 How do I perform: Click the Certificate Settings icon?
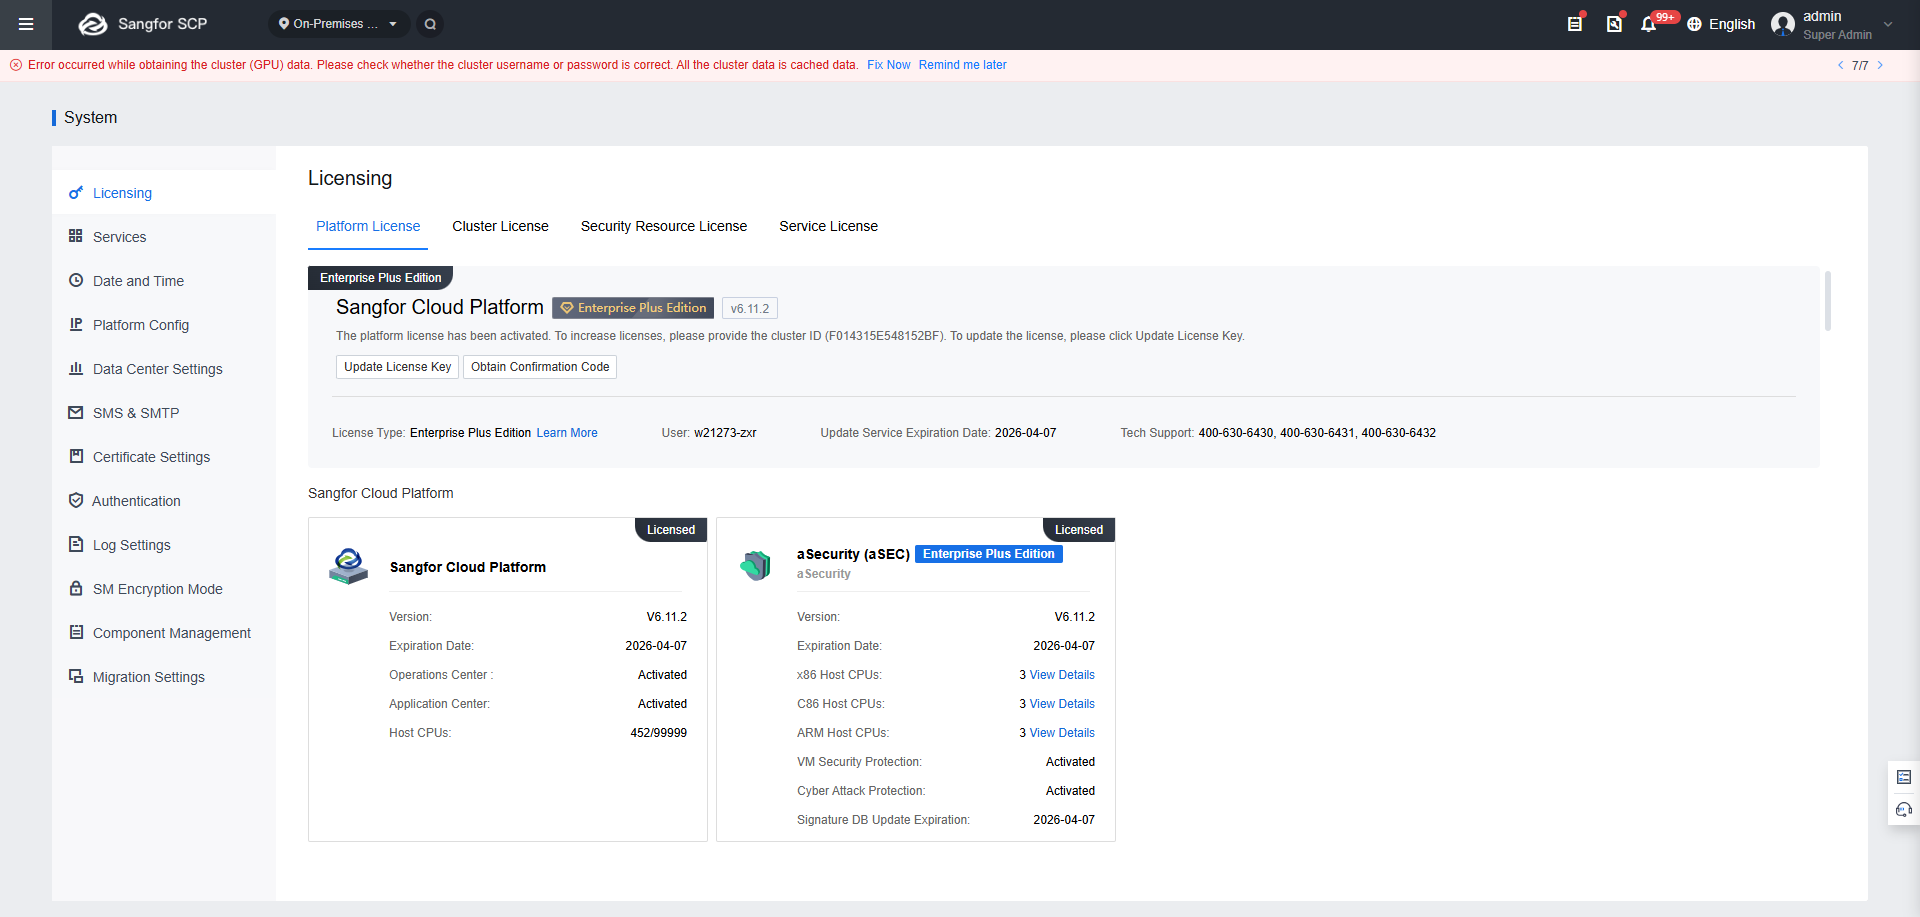pyautogui.click(x=76, y=457)
